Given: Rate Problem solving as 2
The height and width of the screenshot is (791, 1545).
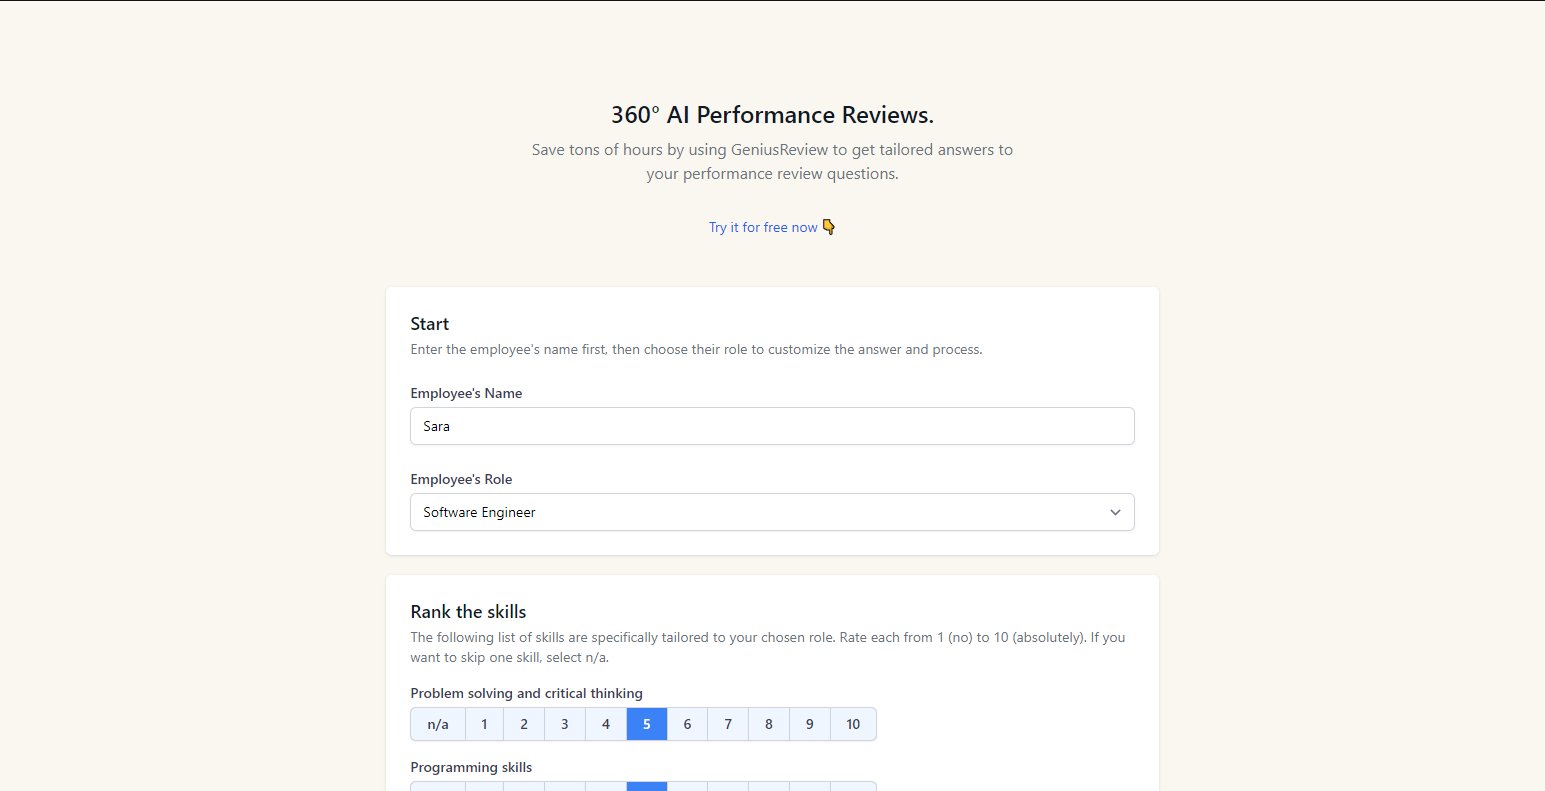Looking at the screenshot, I should [x=524, y=724].
